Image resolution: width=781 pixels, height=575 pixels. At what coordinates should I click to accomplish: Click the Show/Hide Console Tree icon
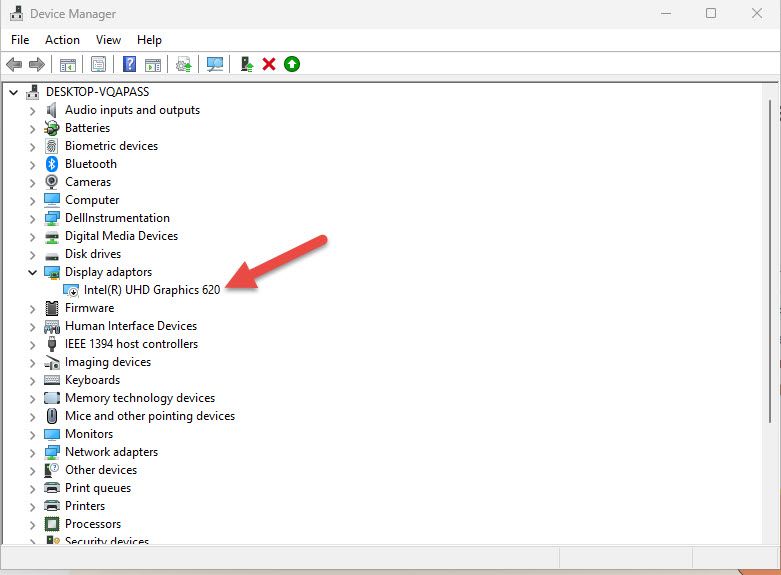(x=68, y=64)
